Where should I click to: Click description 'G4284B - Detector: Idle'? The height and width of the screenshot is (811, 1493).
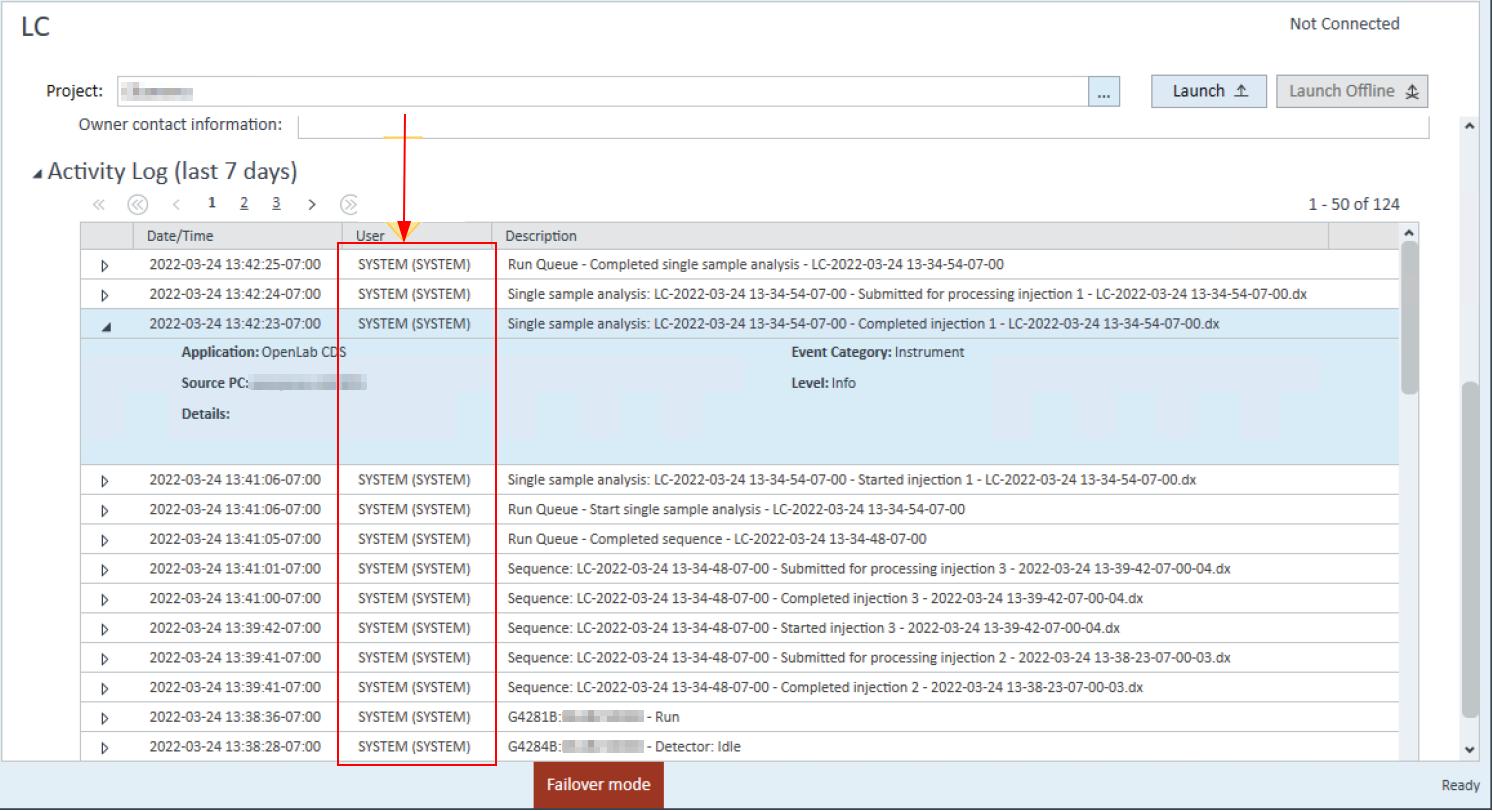click(x=625, y=747)
